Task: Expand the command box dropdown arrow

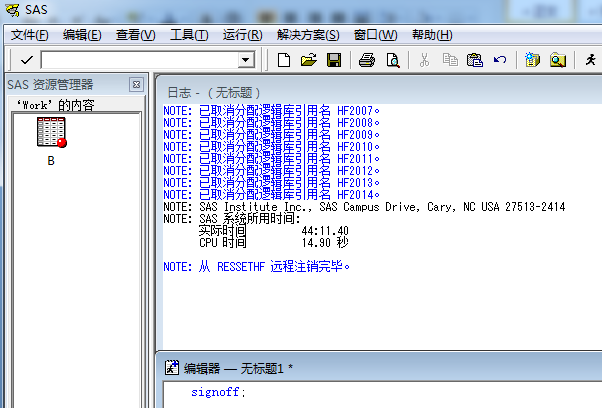Action: pos(246,60)
